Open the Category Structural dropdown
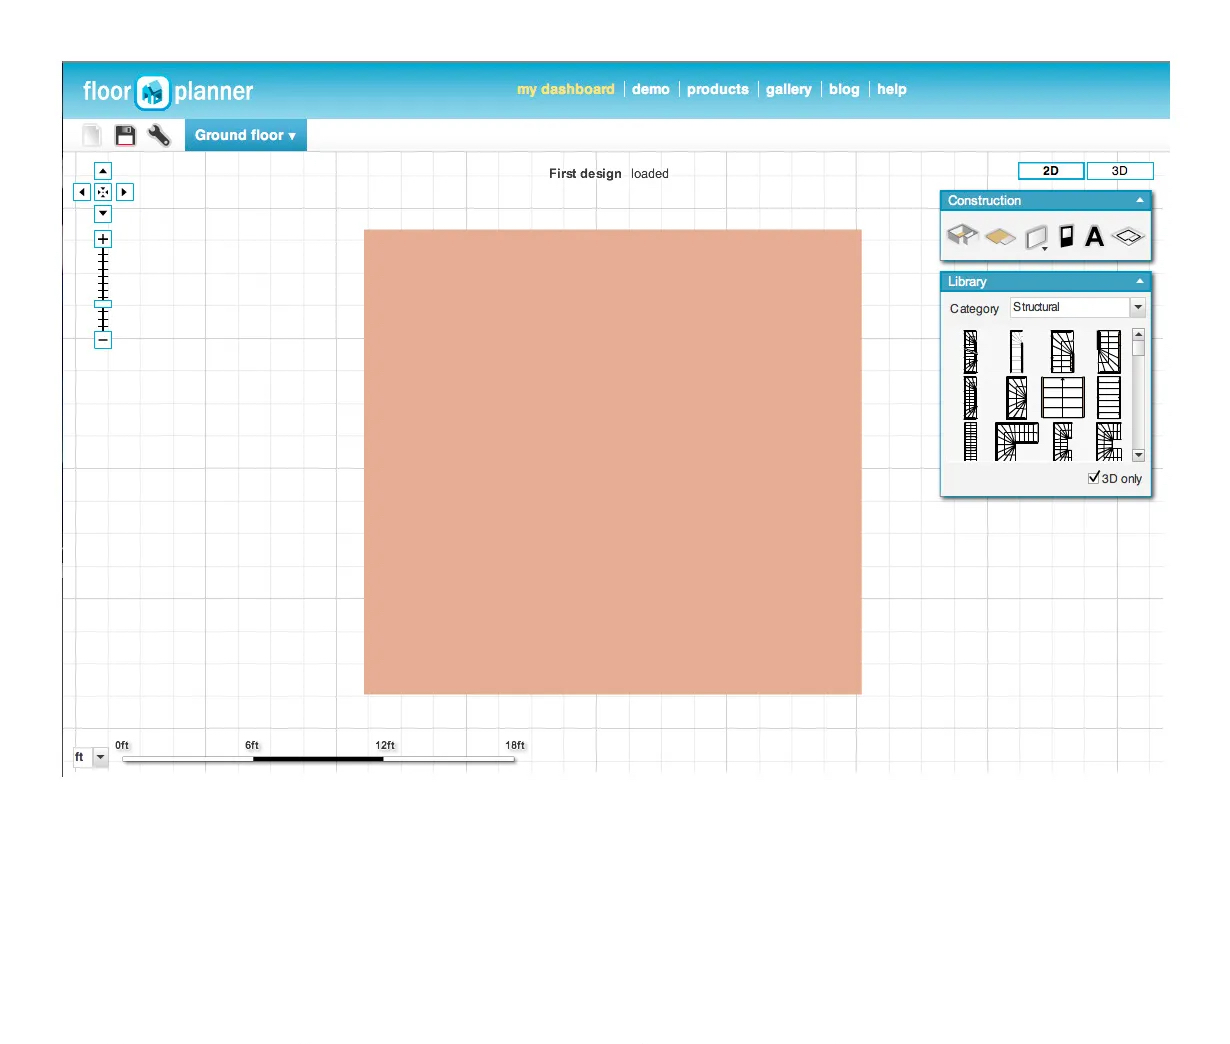This screenshot has width=1230, height=1044. pyautogui.click(x=1138, y=307)
